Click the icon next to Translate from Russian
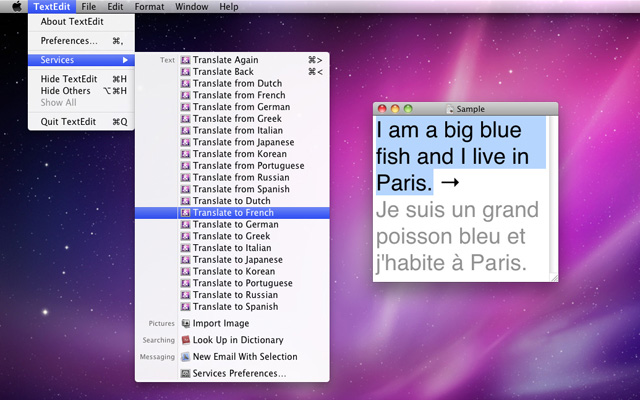Screen dimensions: 640x400 click(185, 178)
